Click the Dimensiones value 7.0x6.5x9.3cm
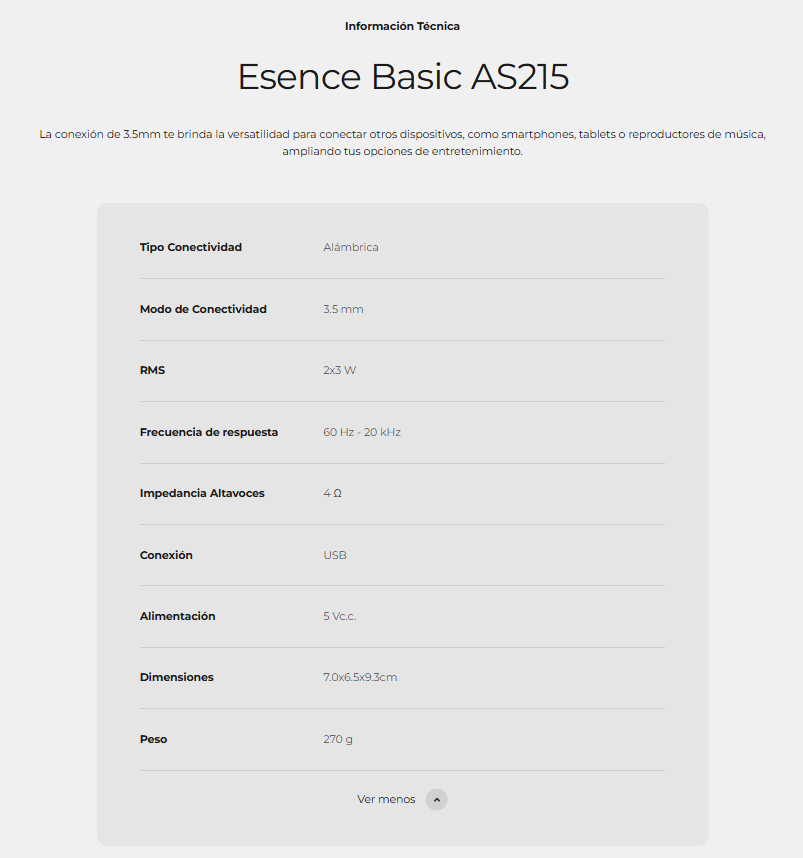 tap(360, 677)
